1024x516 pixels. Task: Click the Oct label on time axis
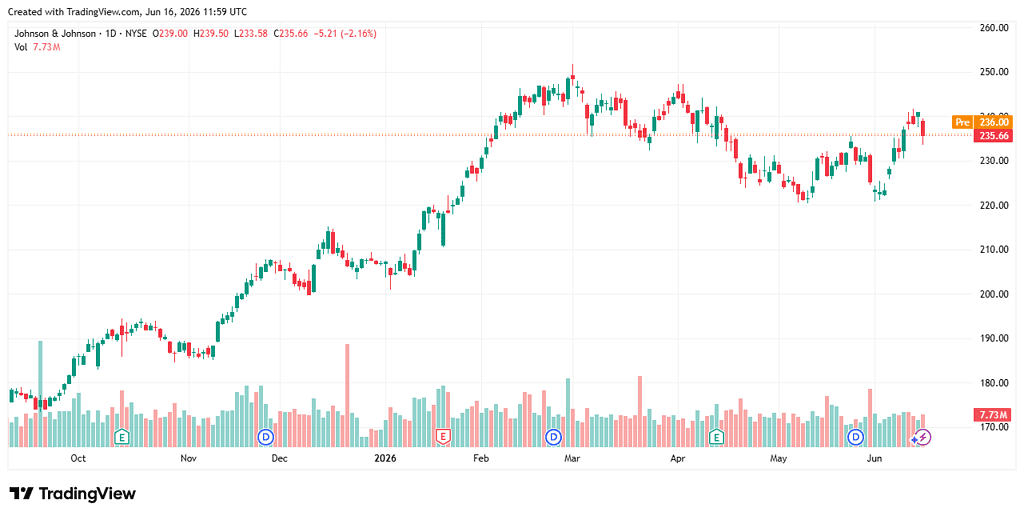pyautogui.click(x=78, y=459)
